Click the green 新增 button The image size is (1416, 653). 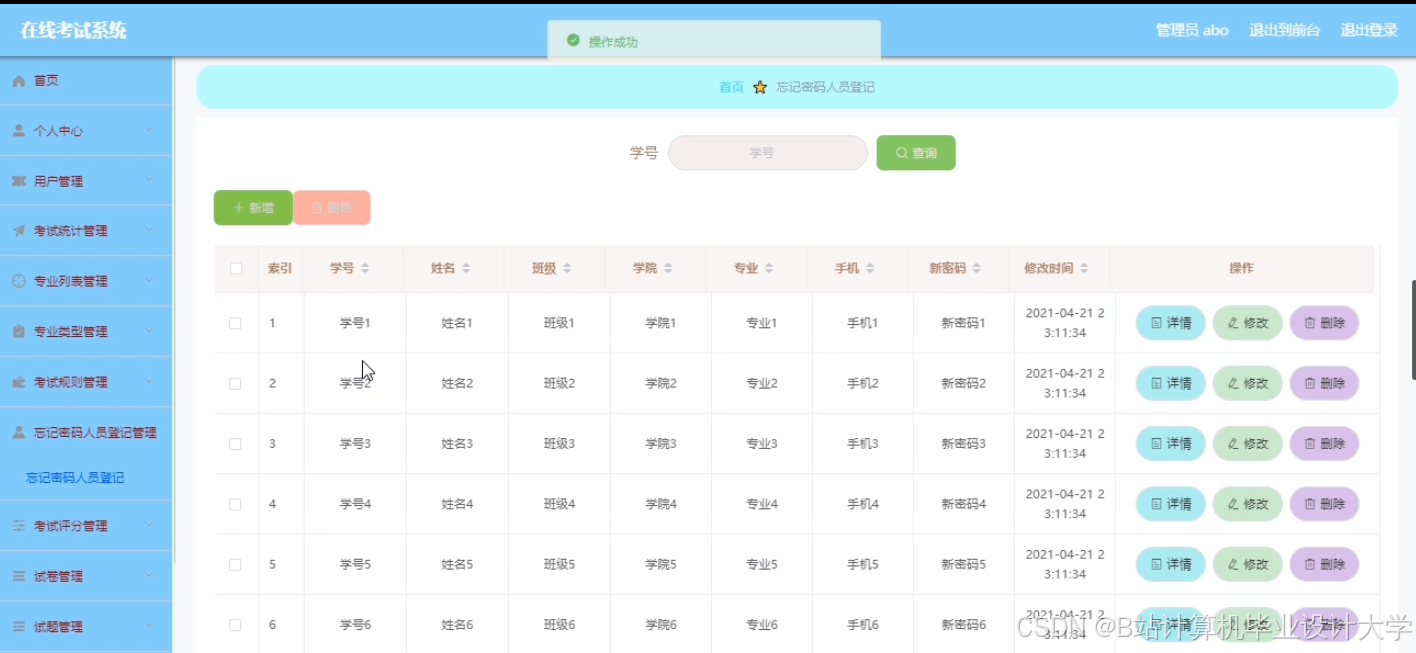pyautogui.click(x=253, y=208)
